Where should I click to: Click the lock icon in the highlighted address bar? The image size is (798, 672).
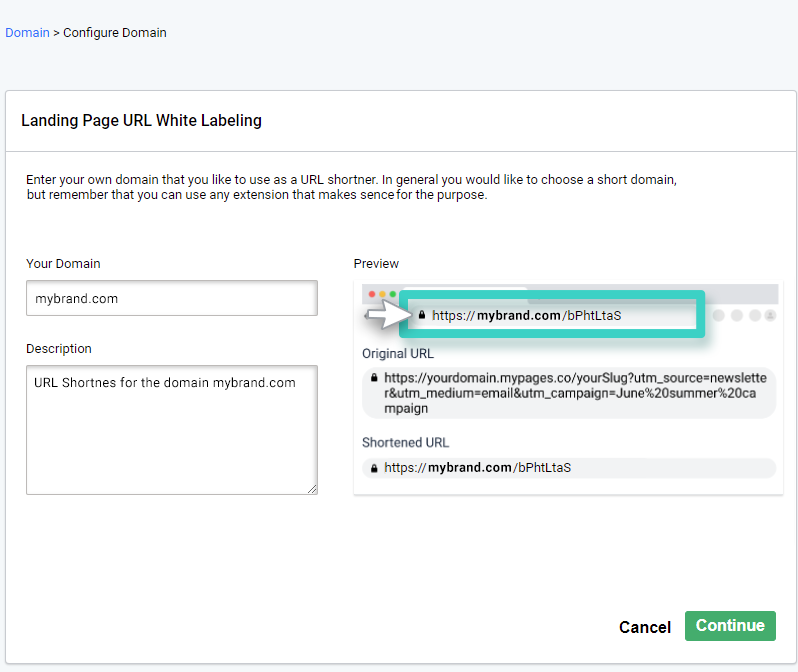click(422, 315)
